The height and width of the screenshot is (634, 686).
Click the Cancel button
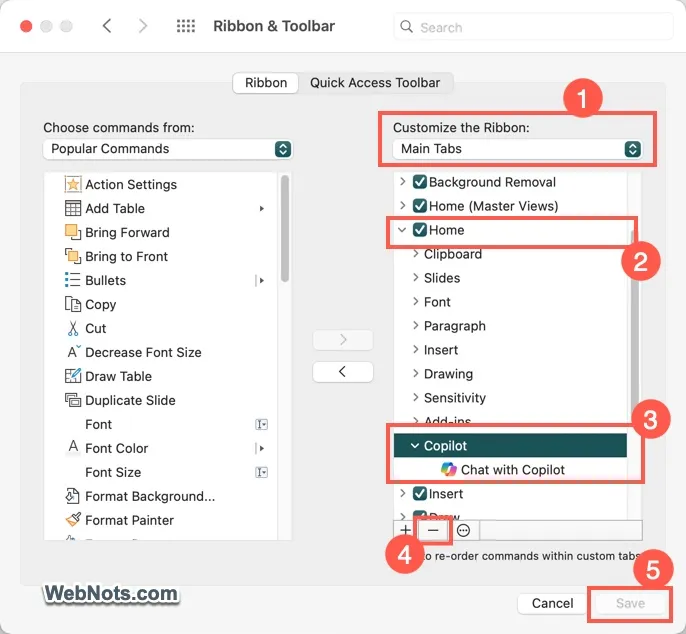pos(552,603)
